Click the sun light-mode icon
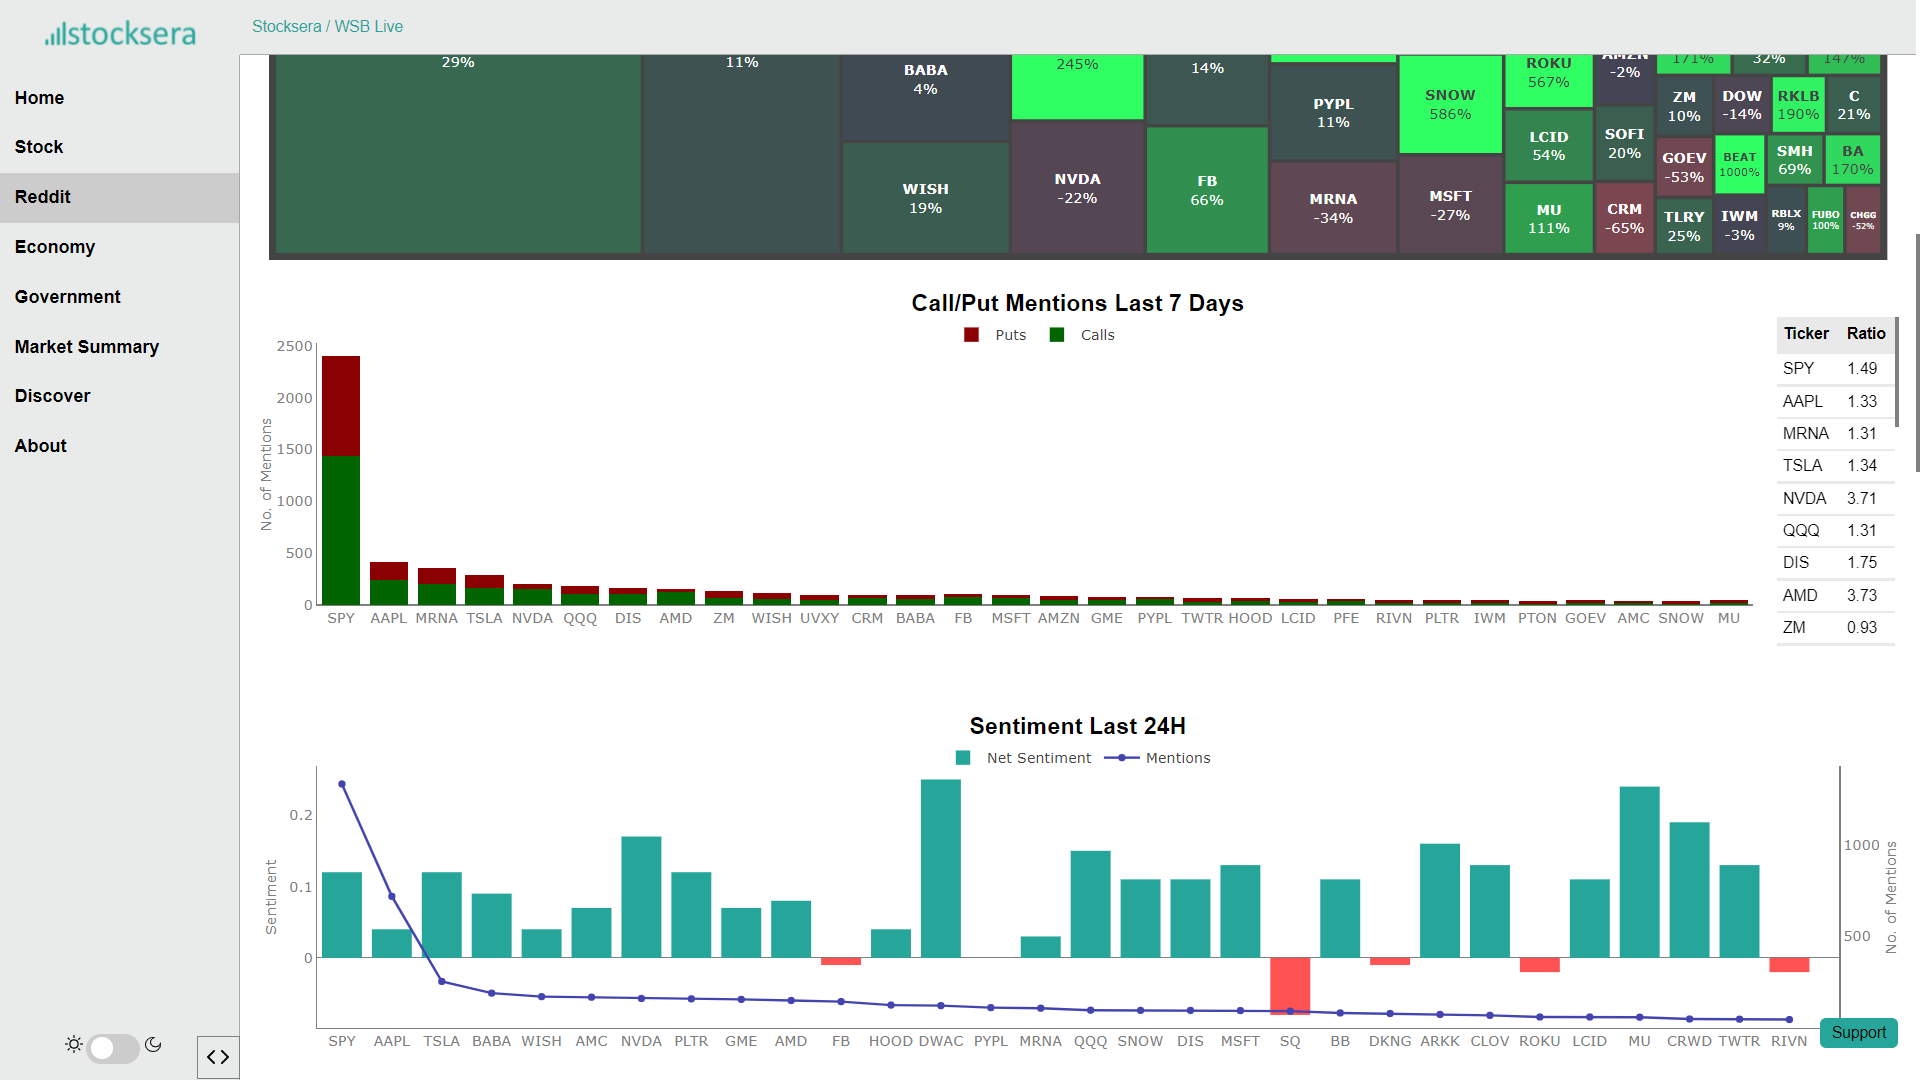The height and width of the screenshot is (1080, 1920). 74,1045
